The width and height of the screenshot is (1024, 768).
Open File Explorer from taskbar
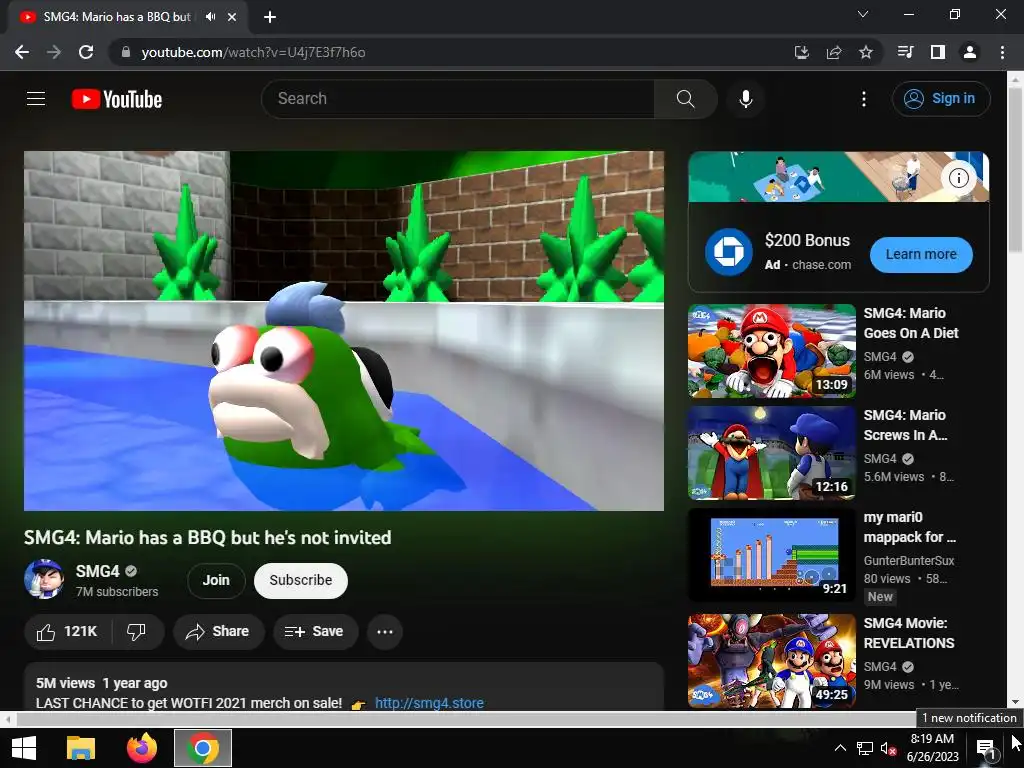coord(81,748)
